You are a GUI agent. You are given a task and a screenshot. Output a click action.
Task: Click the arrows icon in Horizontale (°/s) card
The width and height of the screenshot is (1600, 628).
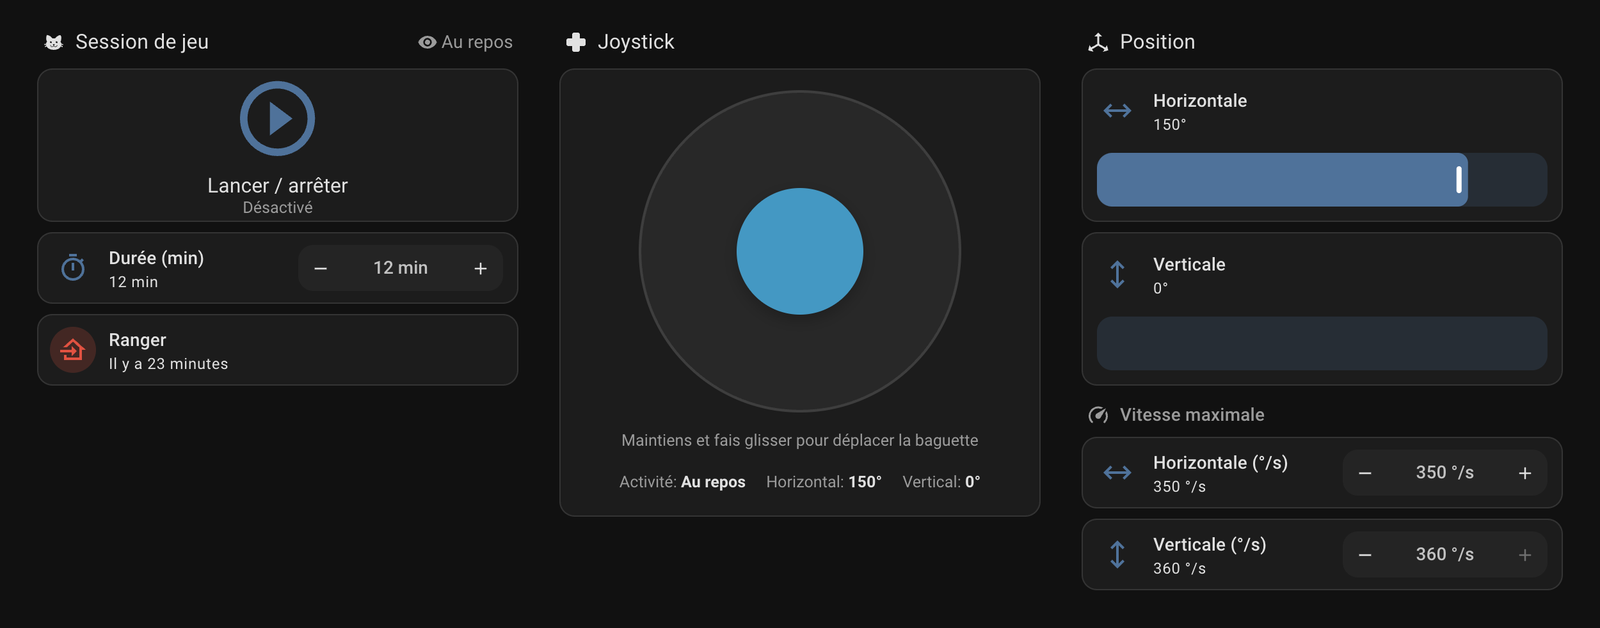(x=1117, y=473)
